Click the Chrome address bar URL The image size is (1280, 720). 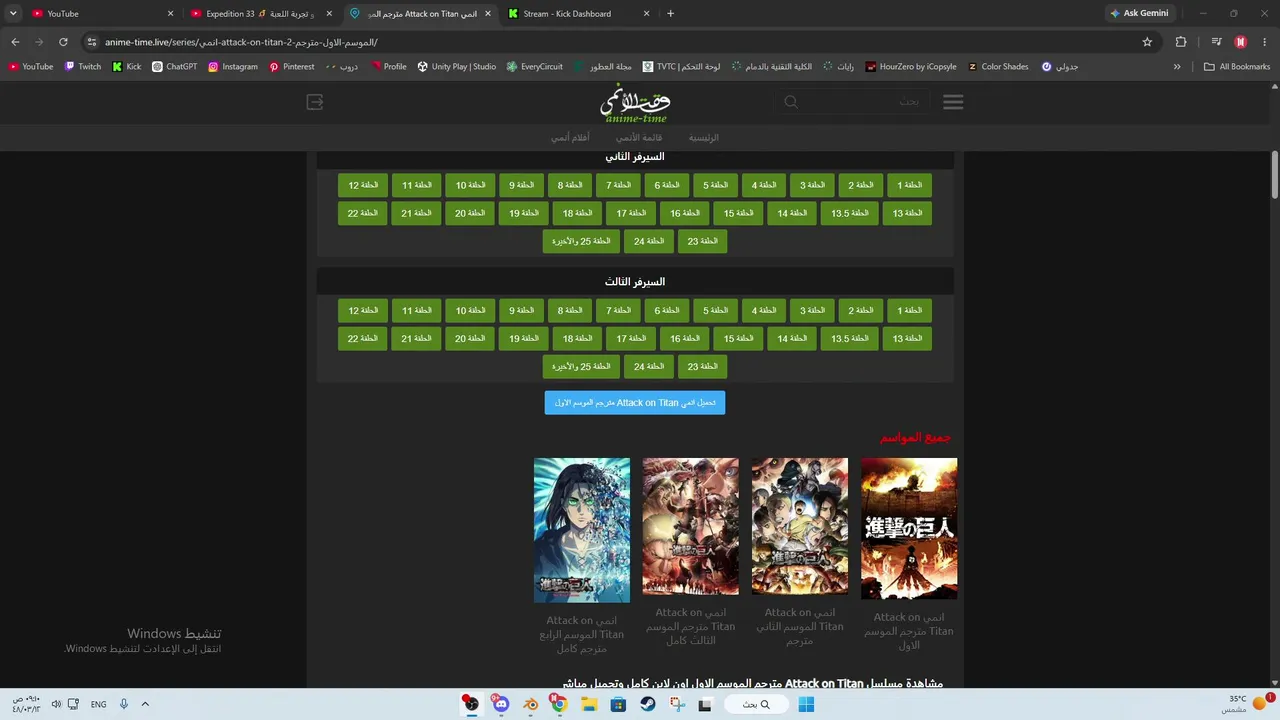pyautogui.click(x=241, y=42)
